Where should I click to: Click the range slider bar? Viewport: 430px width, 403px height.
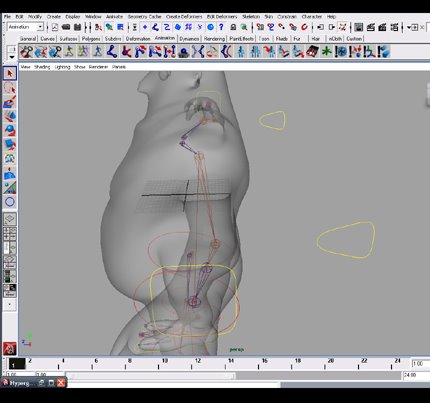(x=151, y=376)
